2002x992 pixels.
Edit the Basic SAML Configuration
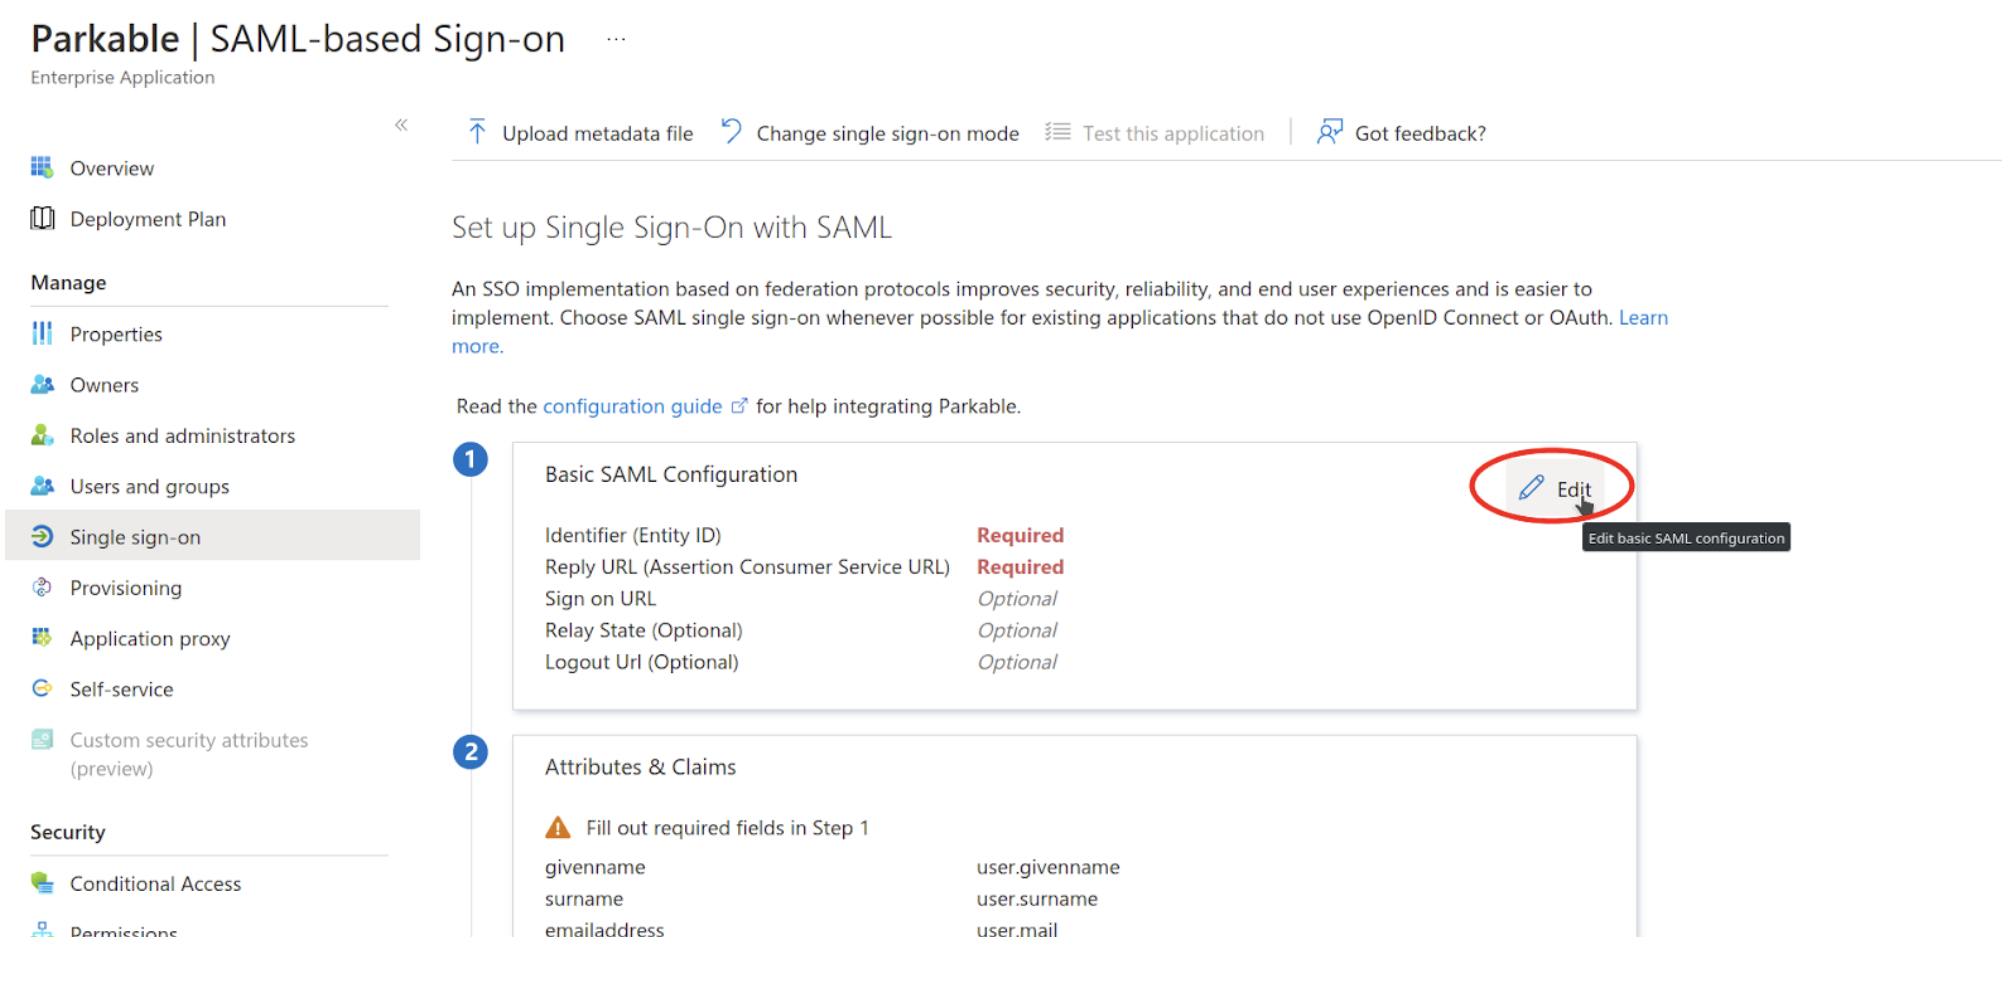coord(1555,489)
